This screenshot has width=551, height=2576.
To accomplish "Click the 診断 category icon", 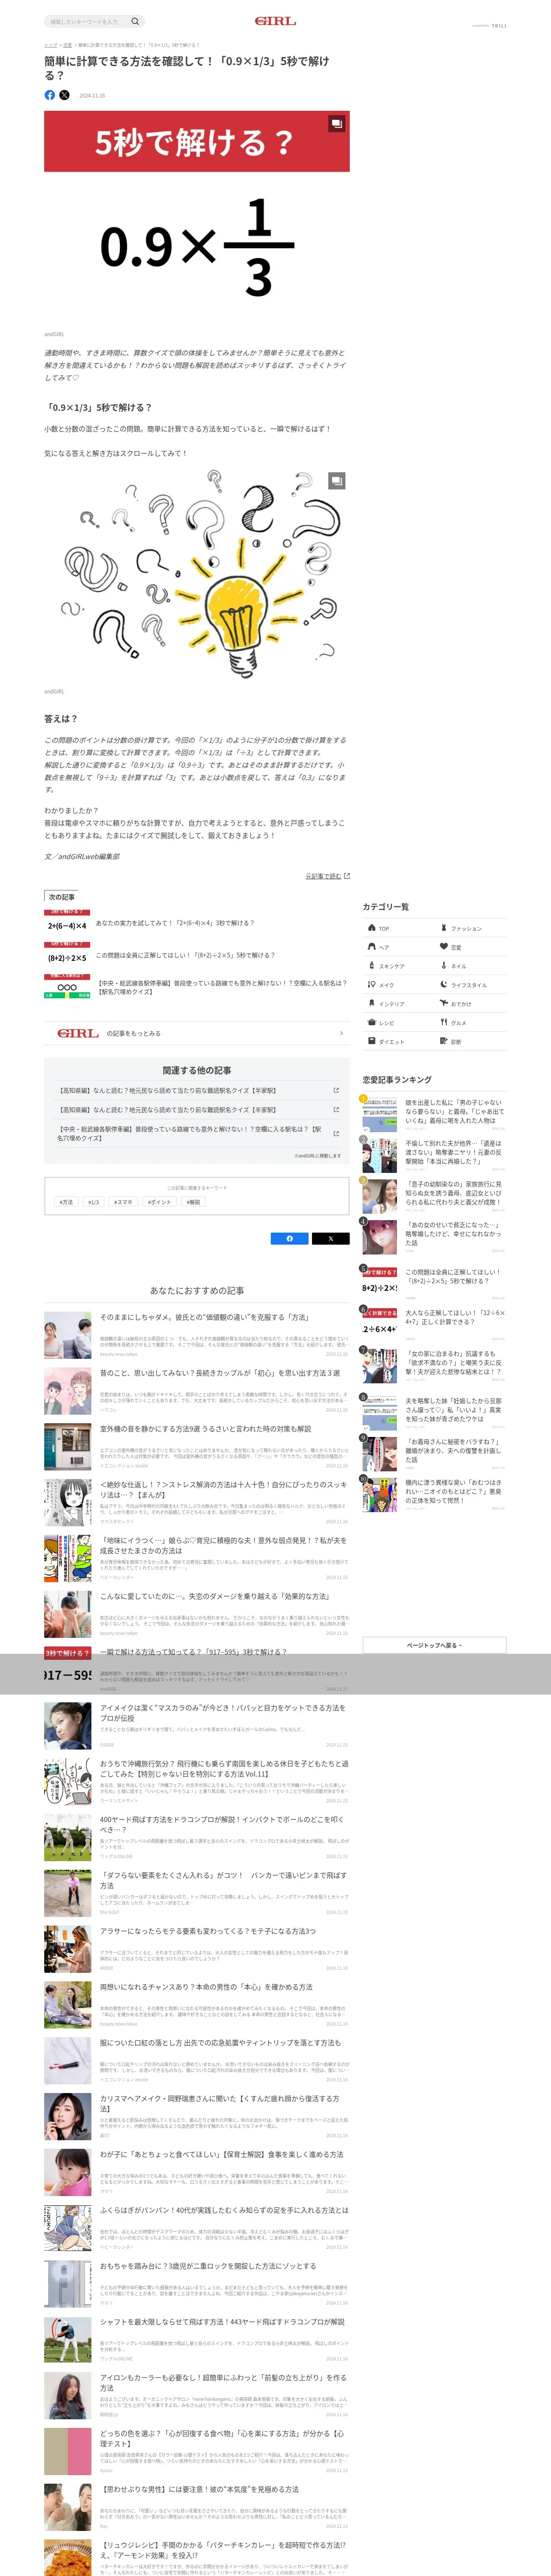I will click(444, 1041).
